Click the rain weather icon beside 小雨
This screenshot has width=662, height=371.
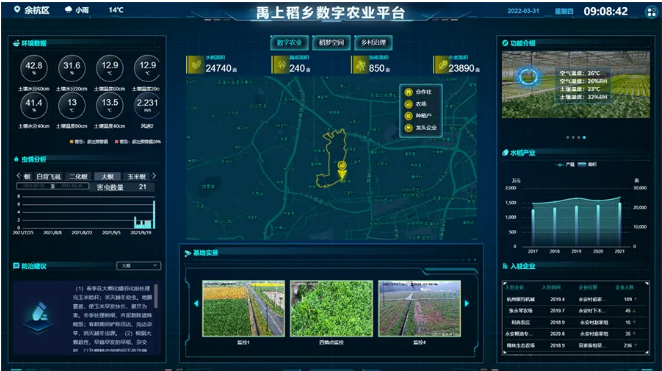coord(68,9)
